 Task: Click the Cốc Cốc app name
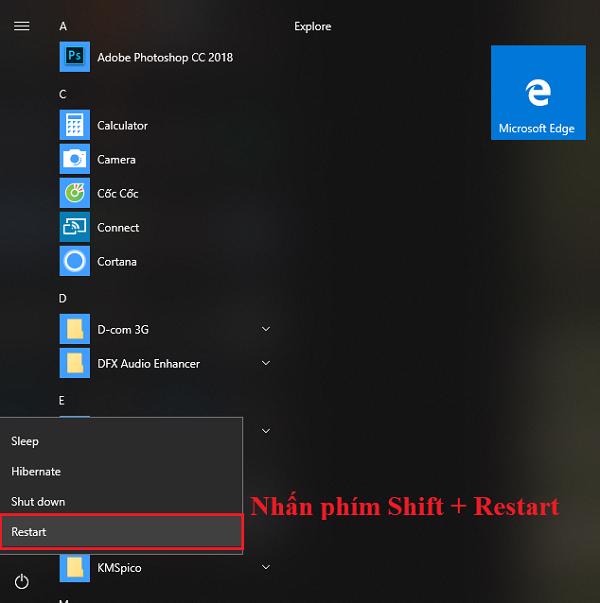[118, 193]
